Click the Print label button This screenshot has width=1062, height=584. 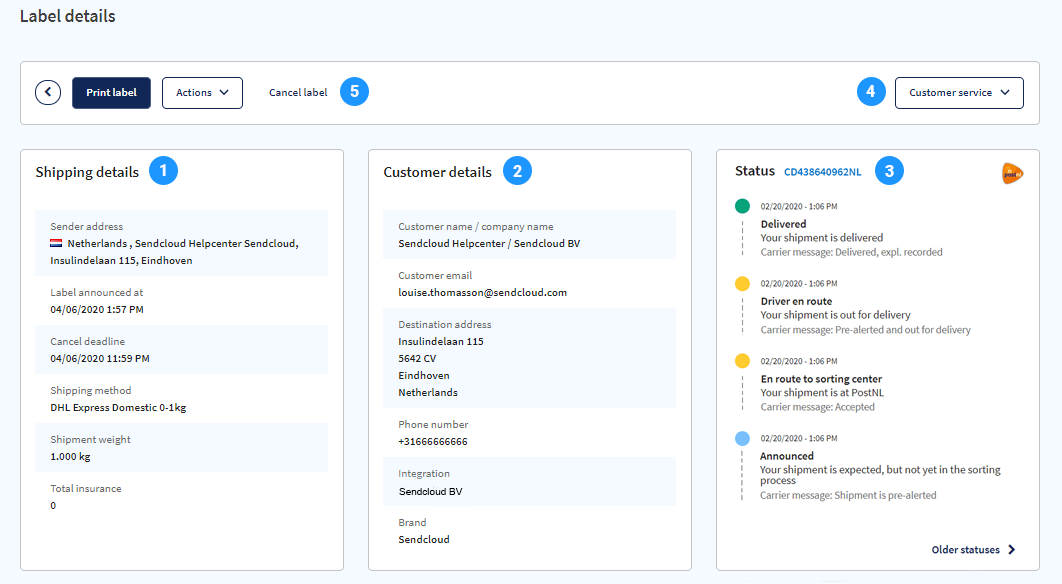111,93
